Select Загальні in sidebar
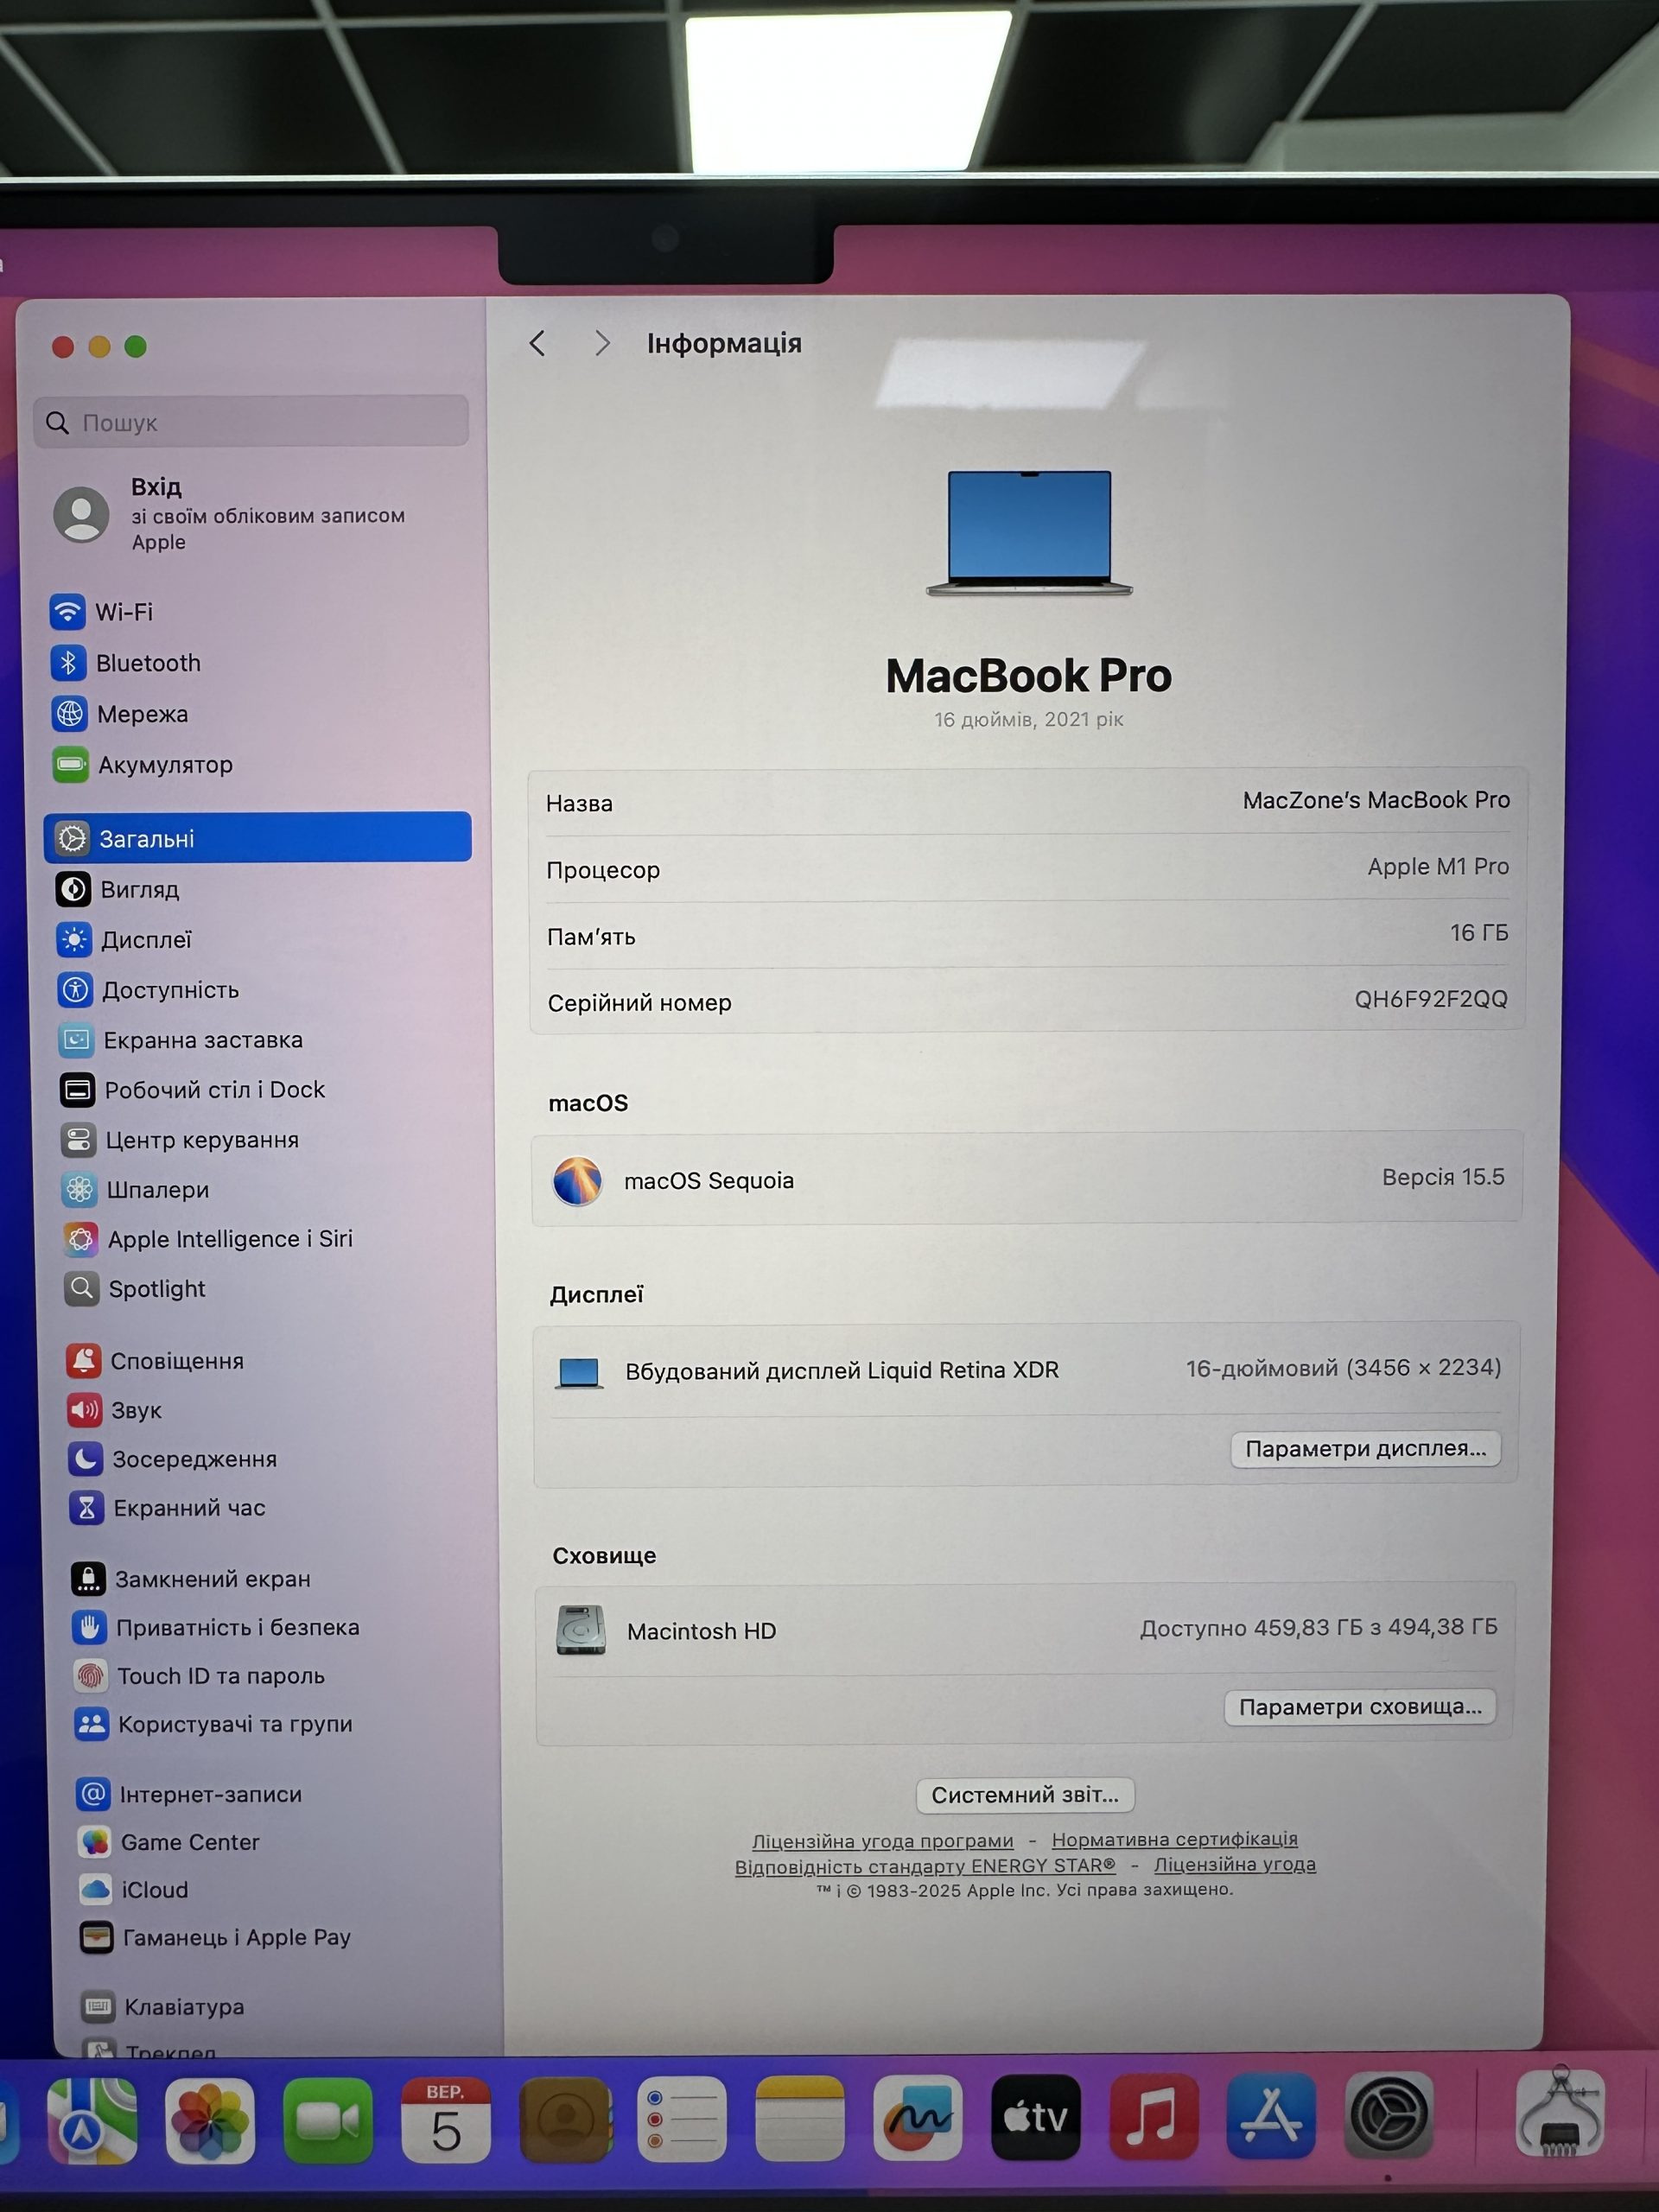 pos(257,838)
